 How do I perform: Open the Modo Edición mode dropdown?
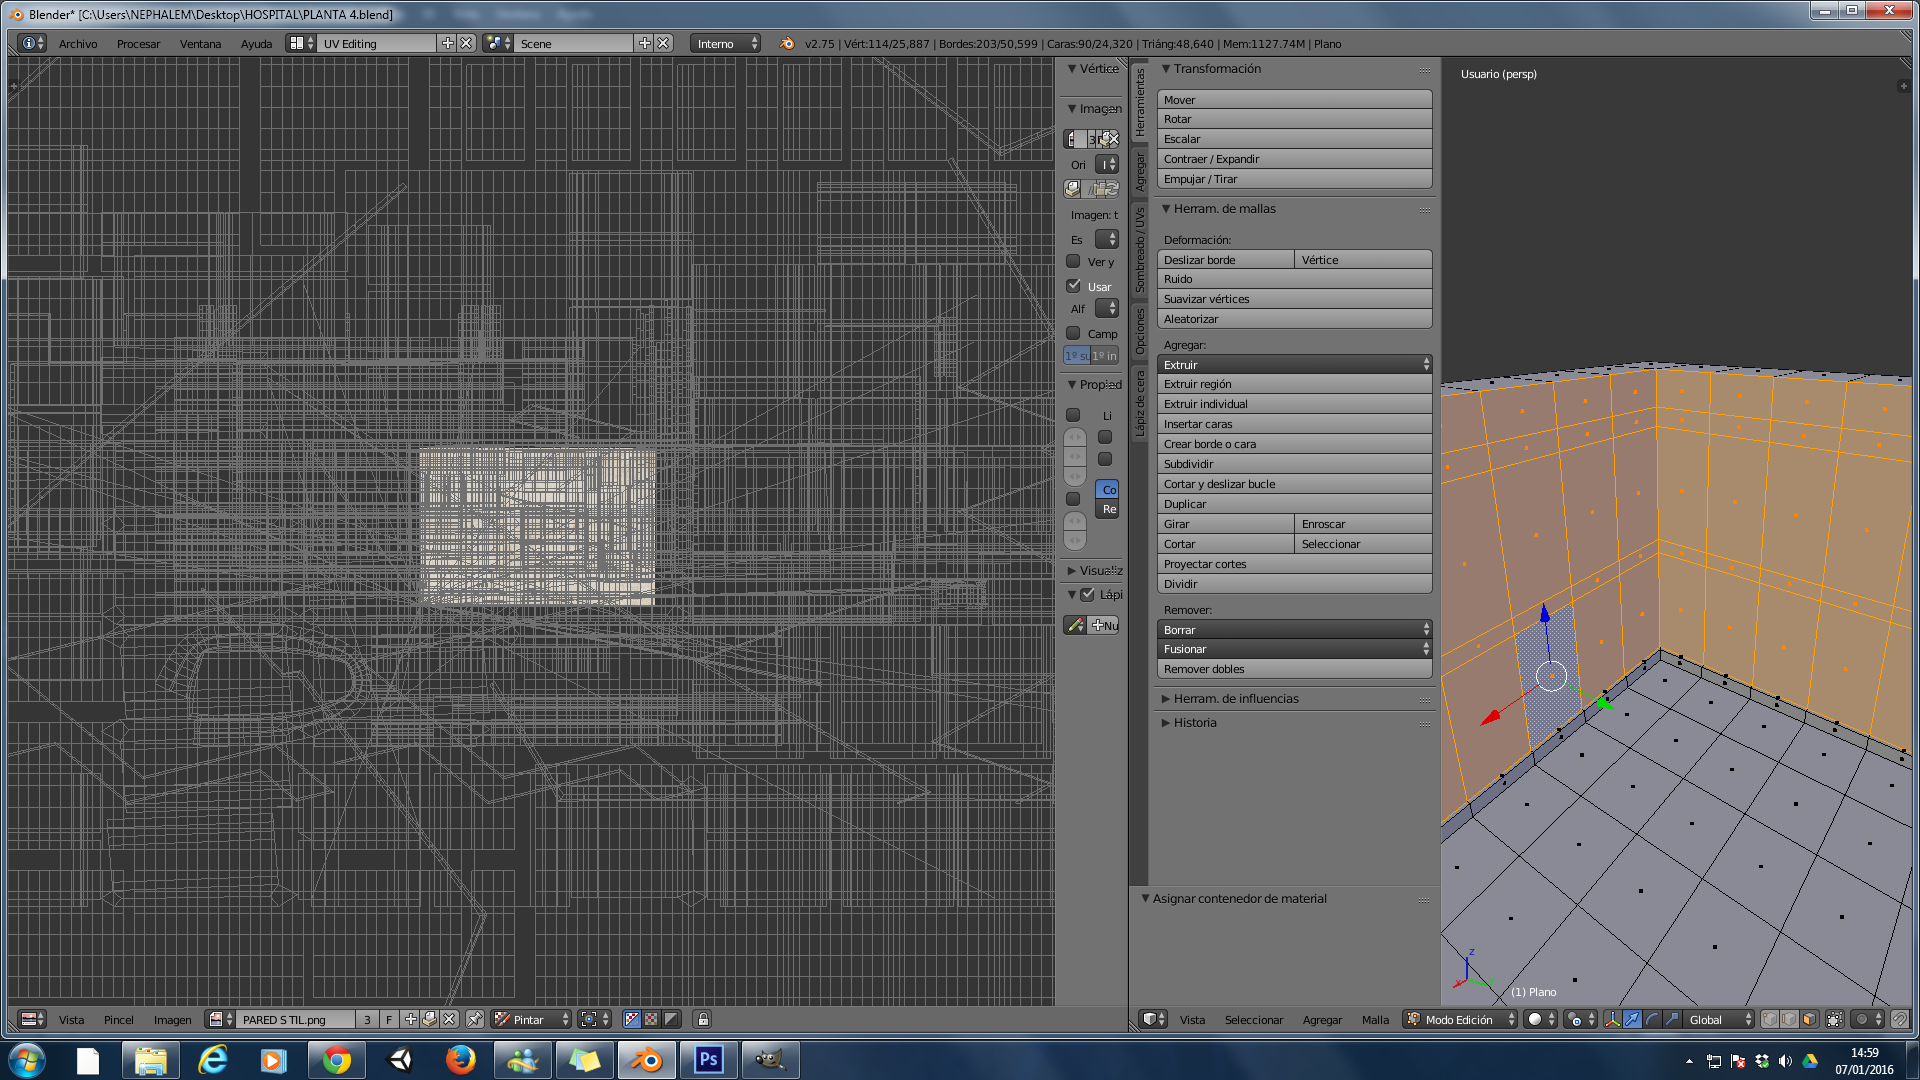tap(1460, 1019)
